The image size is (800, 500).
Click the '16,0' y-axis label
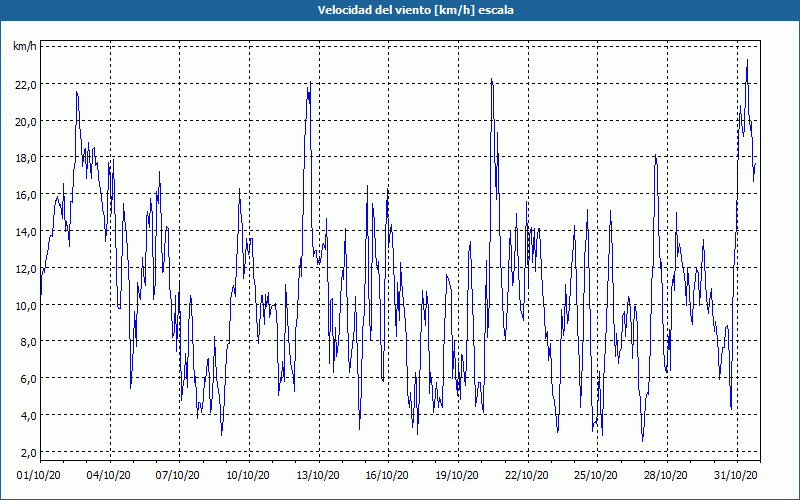click(x=26, y=195)
